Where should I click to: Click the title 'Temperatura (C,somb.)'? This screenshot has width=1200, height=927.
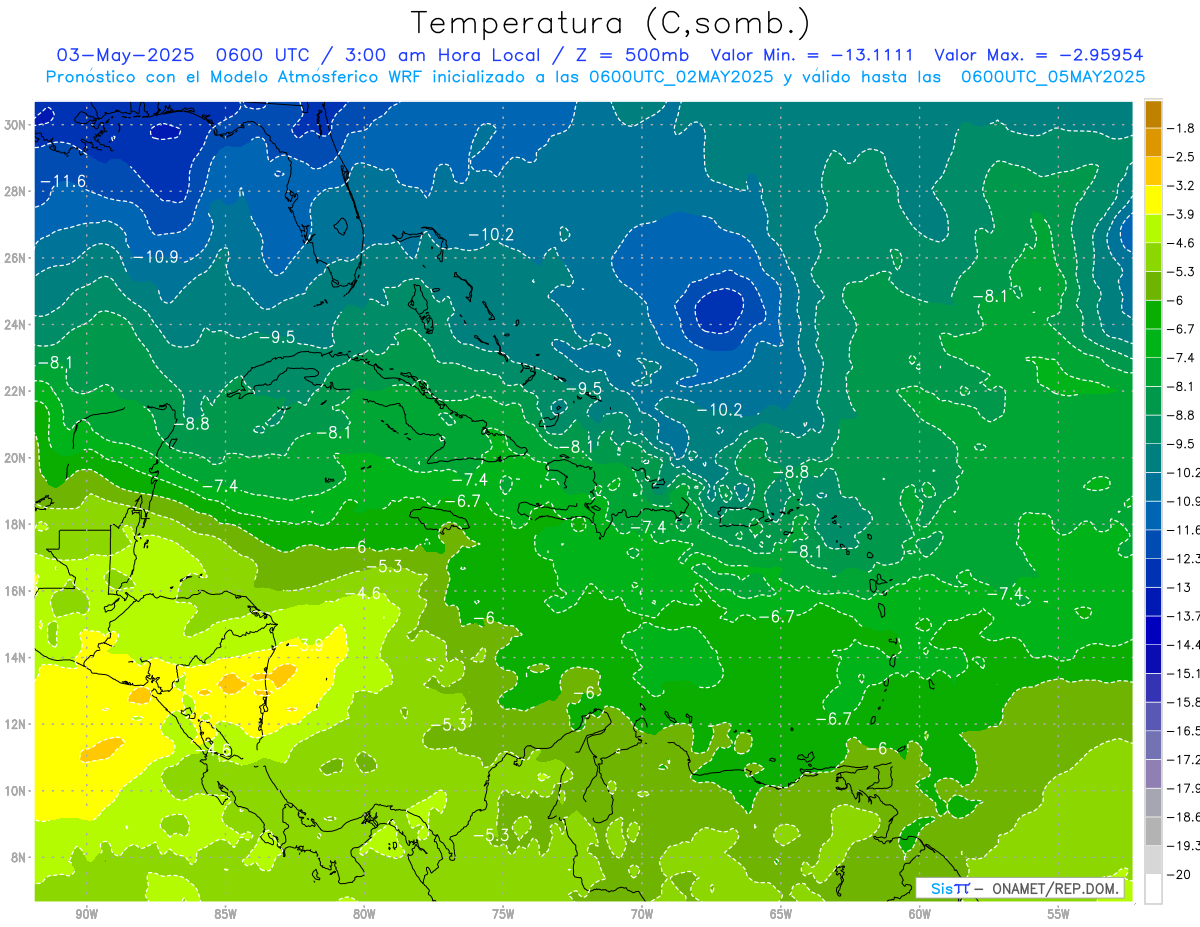point(610,23)
